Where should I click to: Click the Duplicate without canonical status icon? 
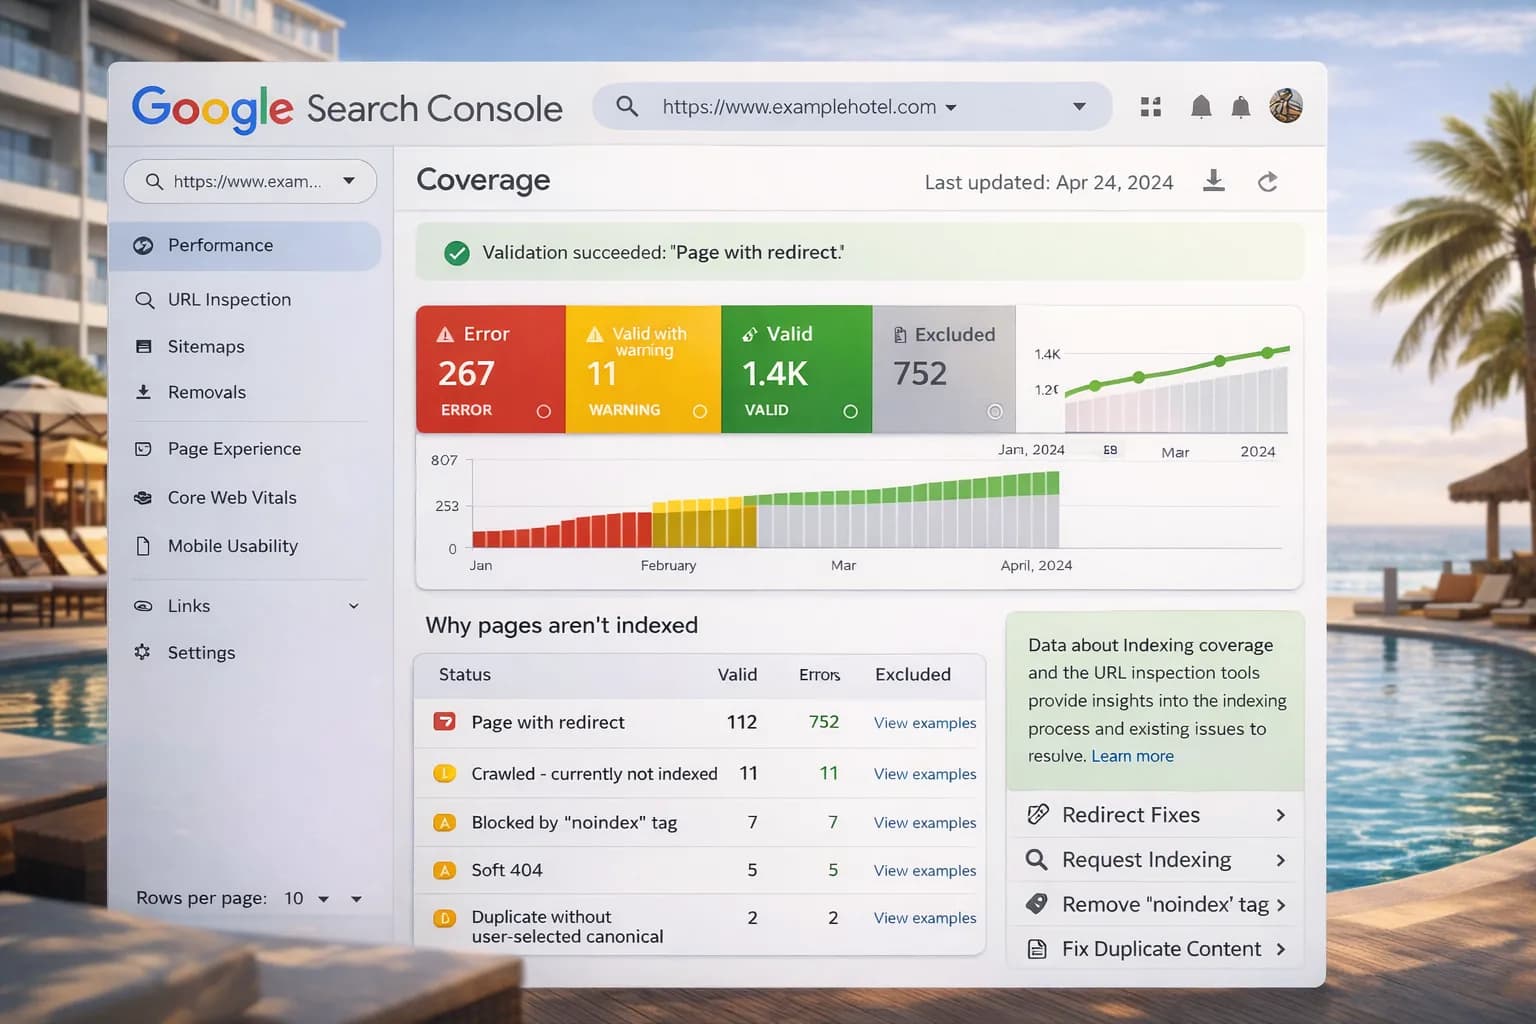[444, 917]
